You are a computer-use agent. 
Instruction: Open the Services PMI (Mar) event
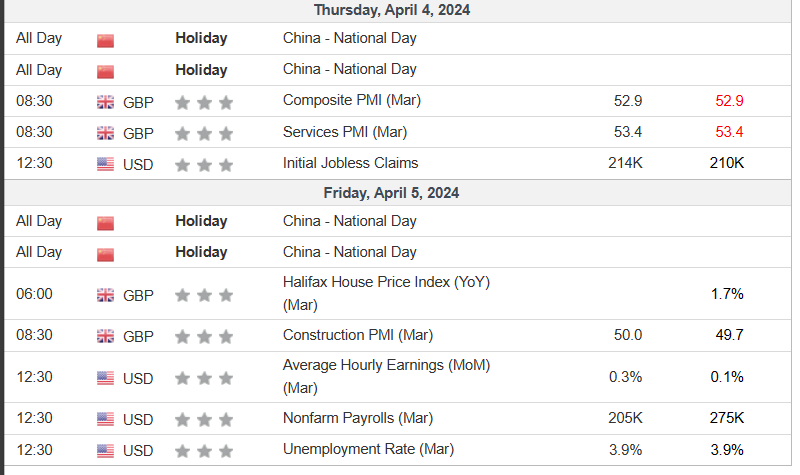345,131
